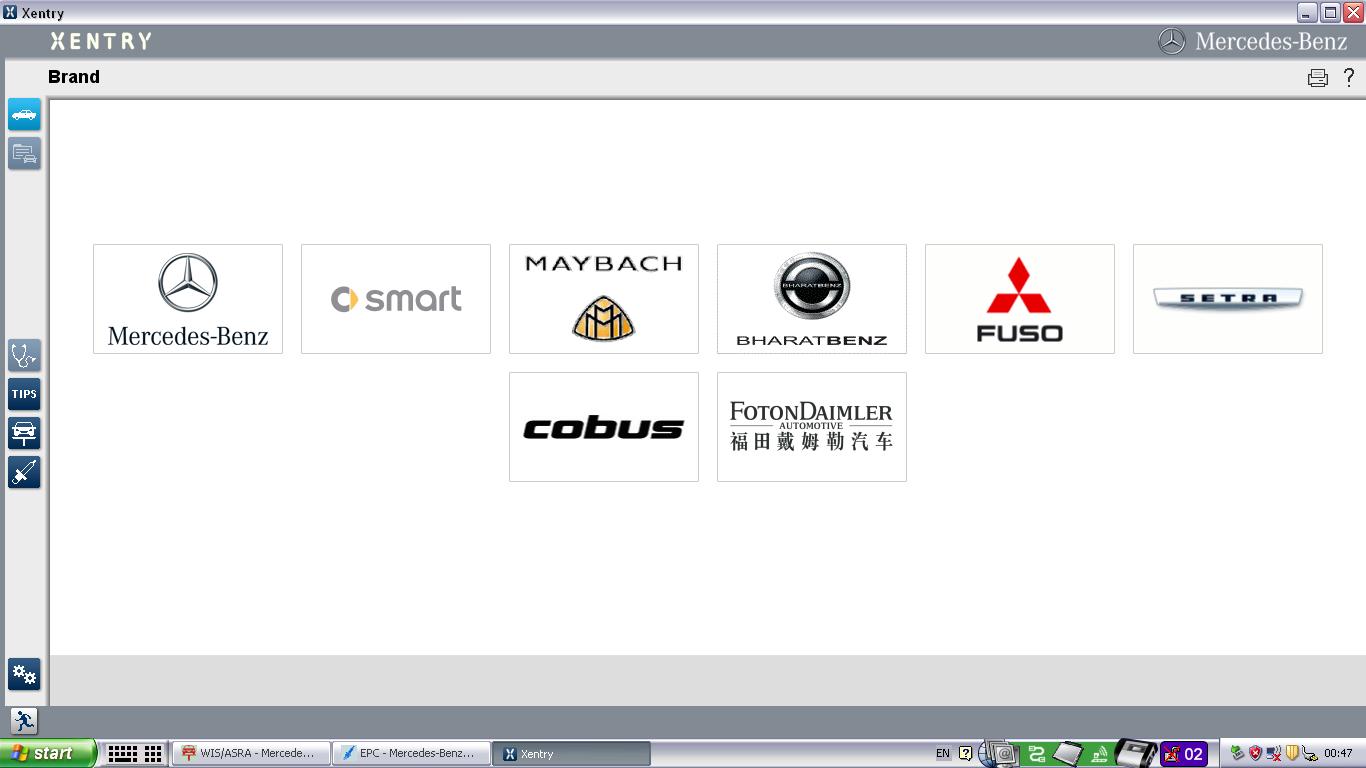Select the Mercedes-Benz brand tile
The image size is (1366, 768).
tap(188, 299)
